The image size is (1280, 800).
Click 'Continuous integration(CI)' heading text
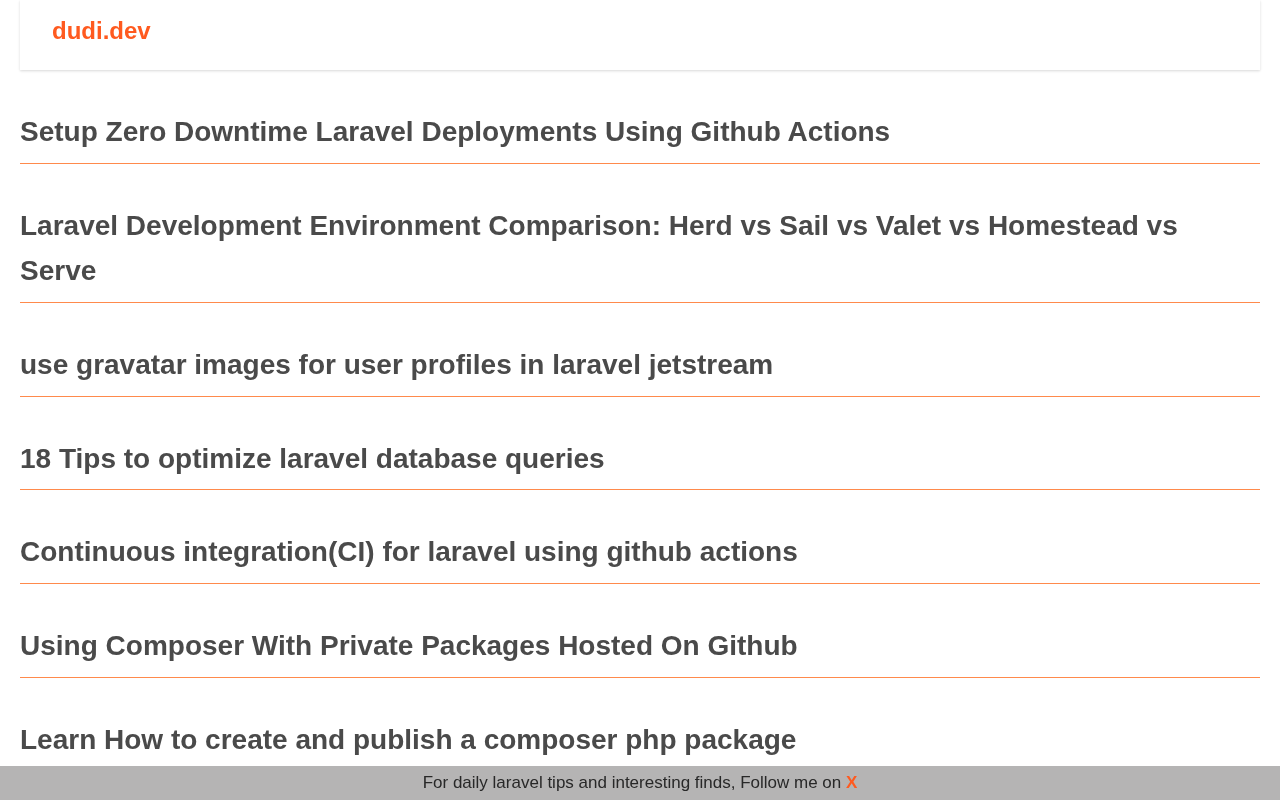pos(197,552)
